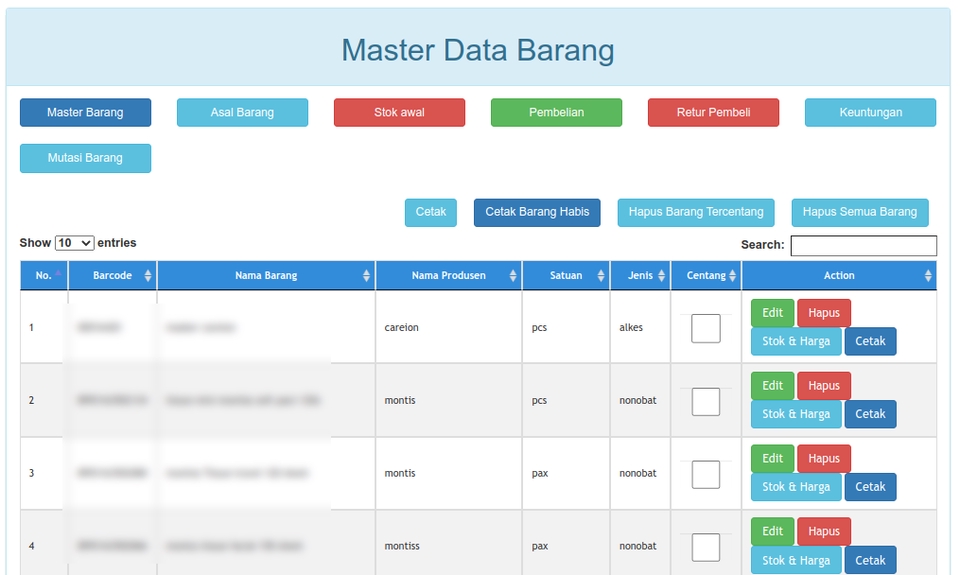960x575 pixels.
Task: Click Hapus Semua Barang button
Action: tap(860, 212)
